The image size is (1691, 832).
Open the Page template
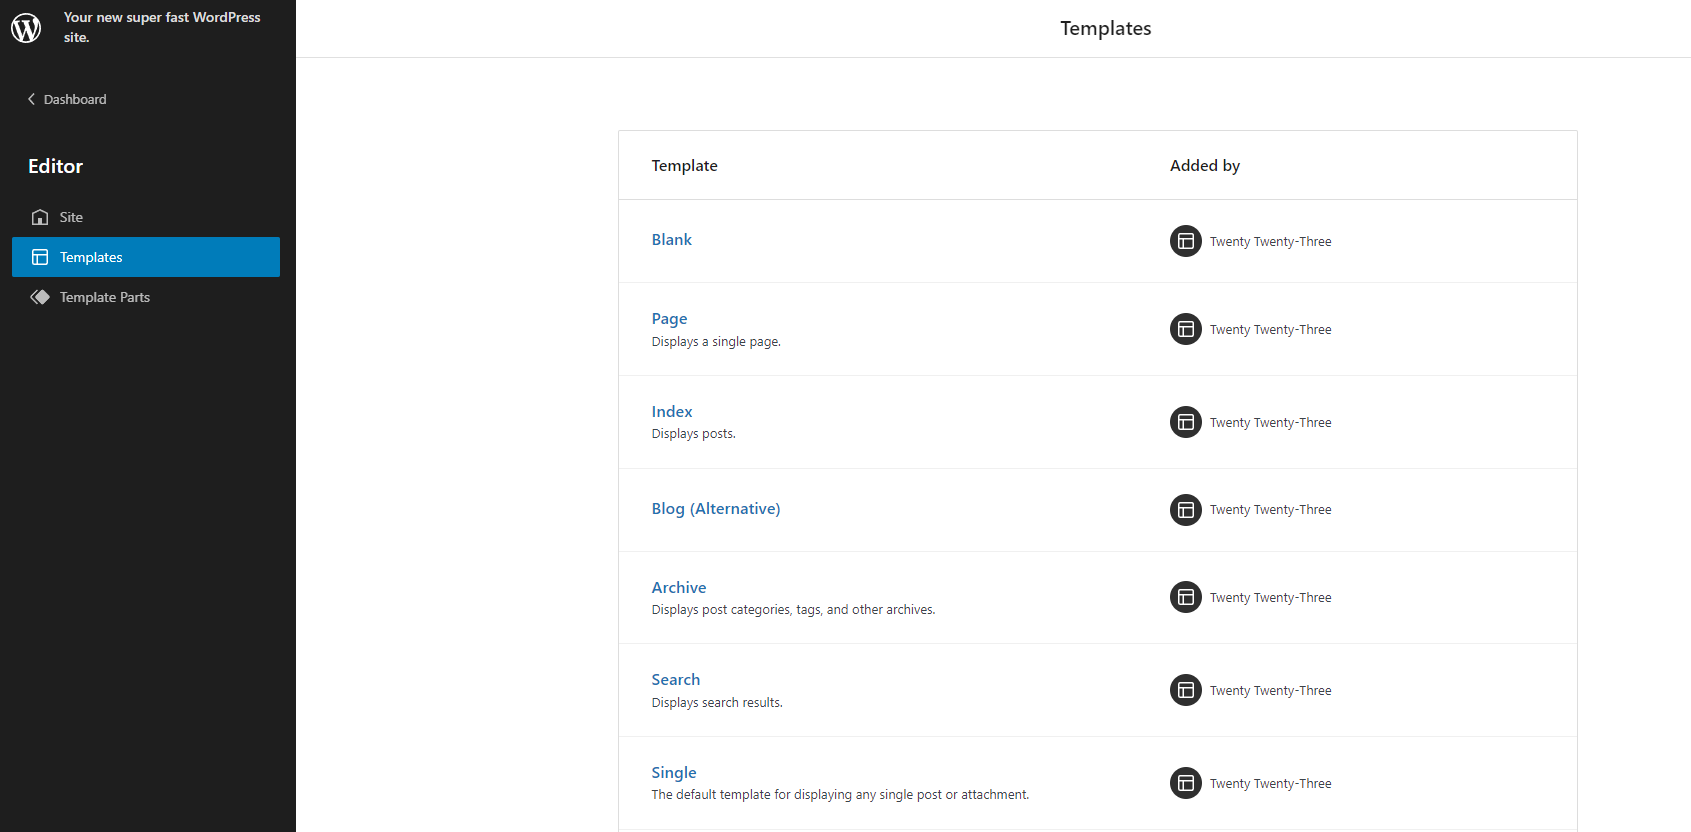point(669,318)
